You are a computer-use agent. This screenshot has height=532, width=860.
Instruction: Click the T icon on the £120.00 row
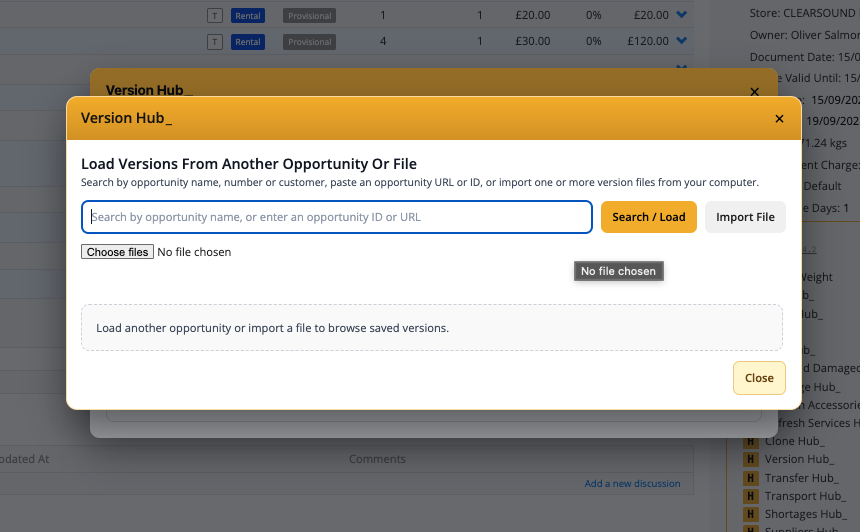click(215, 42)
